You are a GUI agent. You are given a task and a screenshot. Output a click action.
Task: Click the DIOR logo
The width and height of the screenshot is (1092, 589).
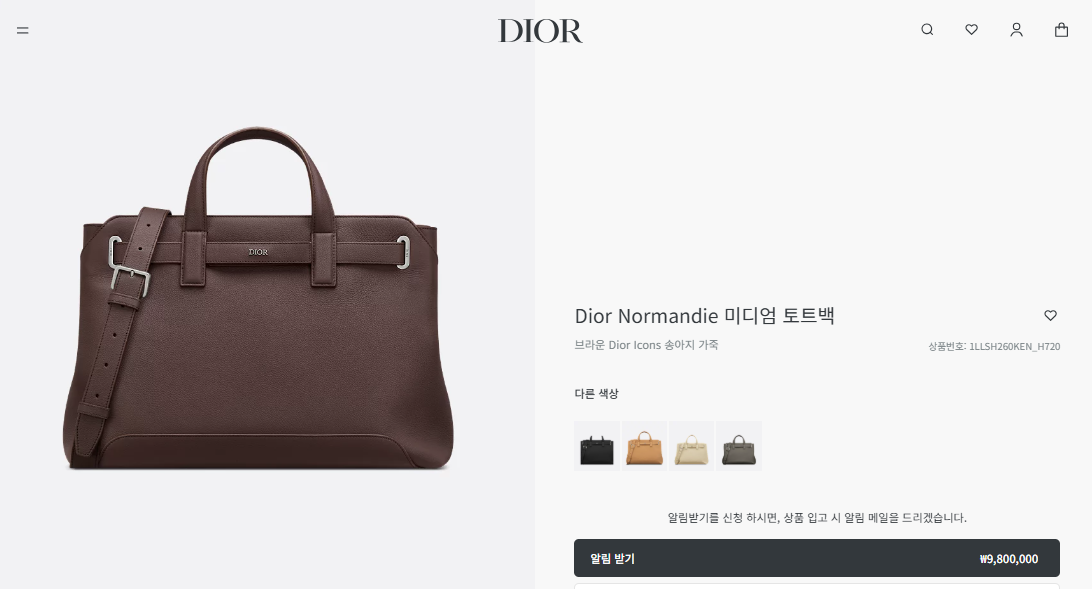point(540,31)
